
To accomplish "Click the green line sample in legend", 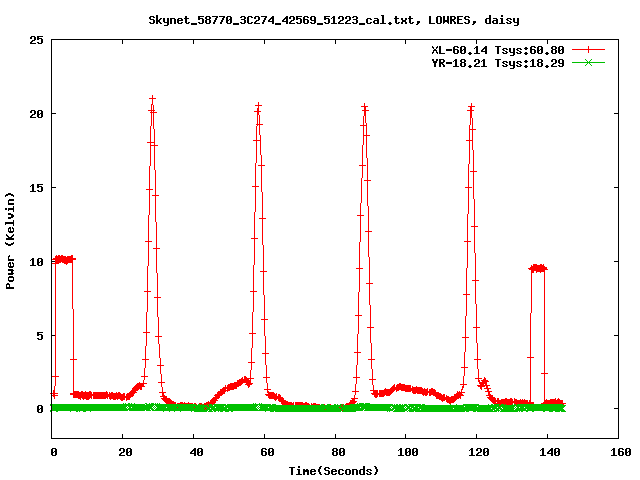I will (588, 62).
